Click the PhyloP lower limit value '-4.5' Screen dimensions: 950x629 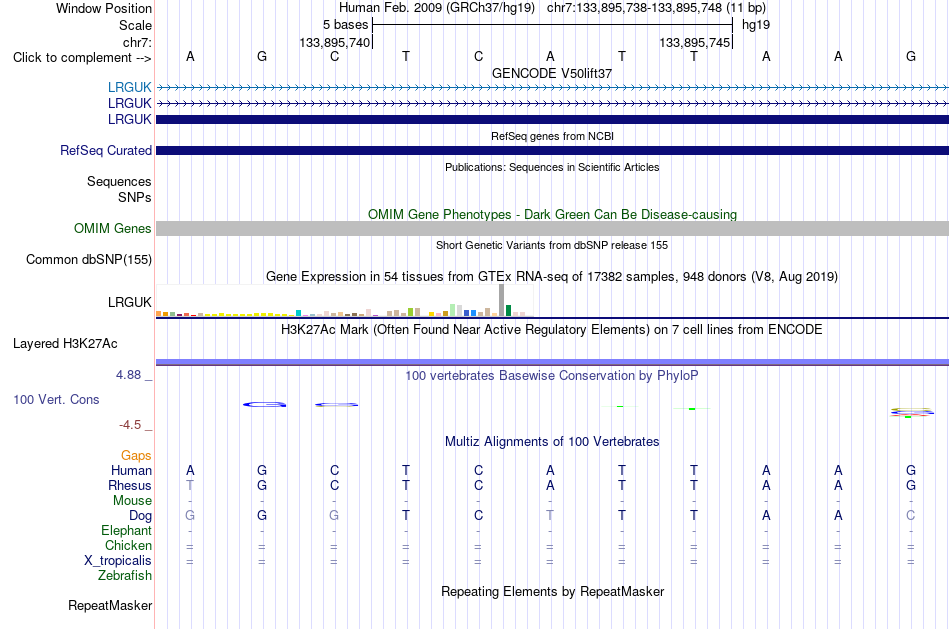tap(130, 425)
